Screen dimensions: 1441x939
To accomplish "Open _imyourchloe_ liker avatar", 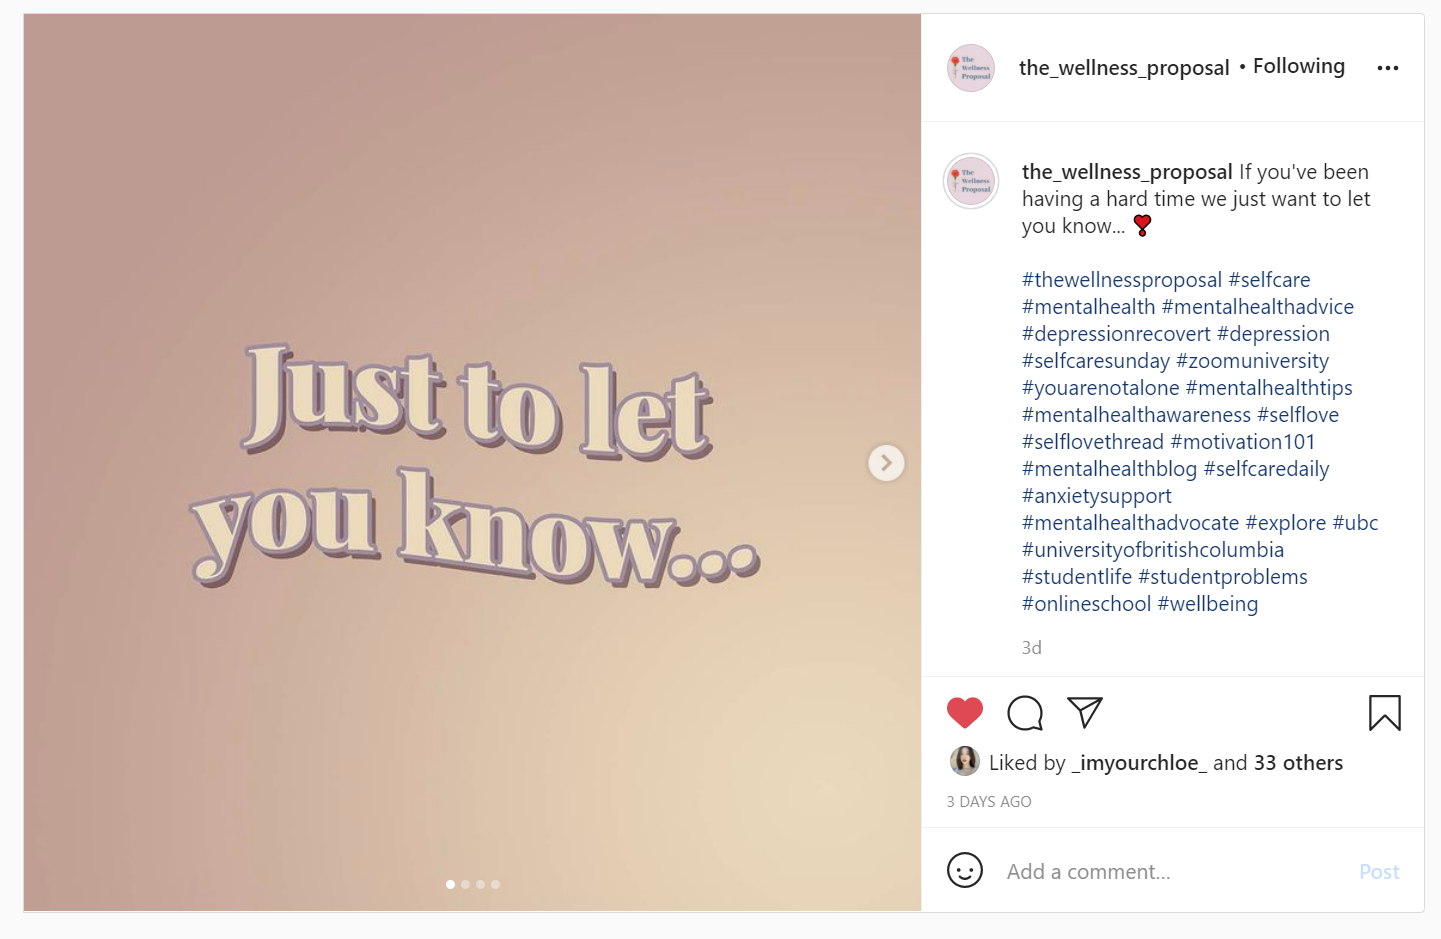I will pos(965,762).
